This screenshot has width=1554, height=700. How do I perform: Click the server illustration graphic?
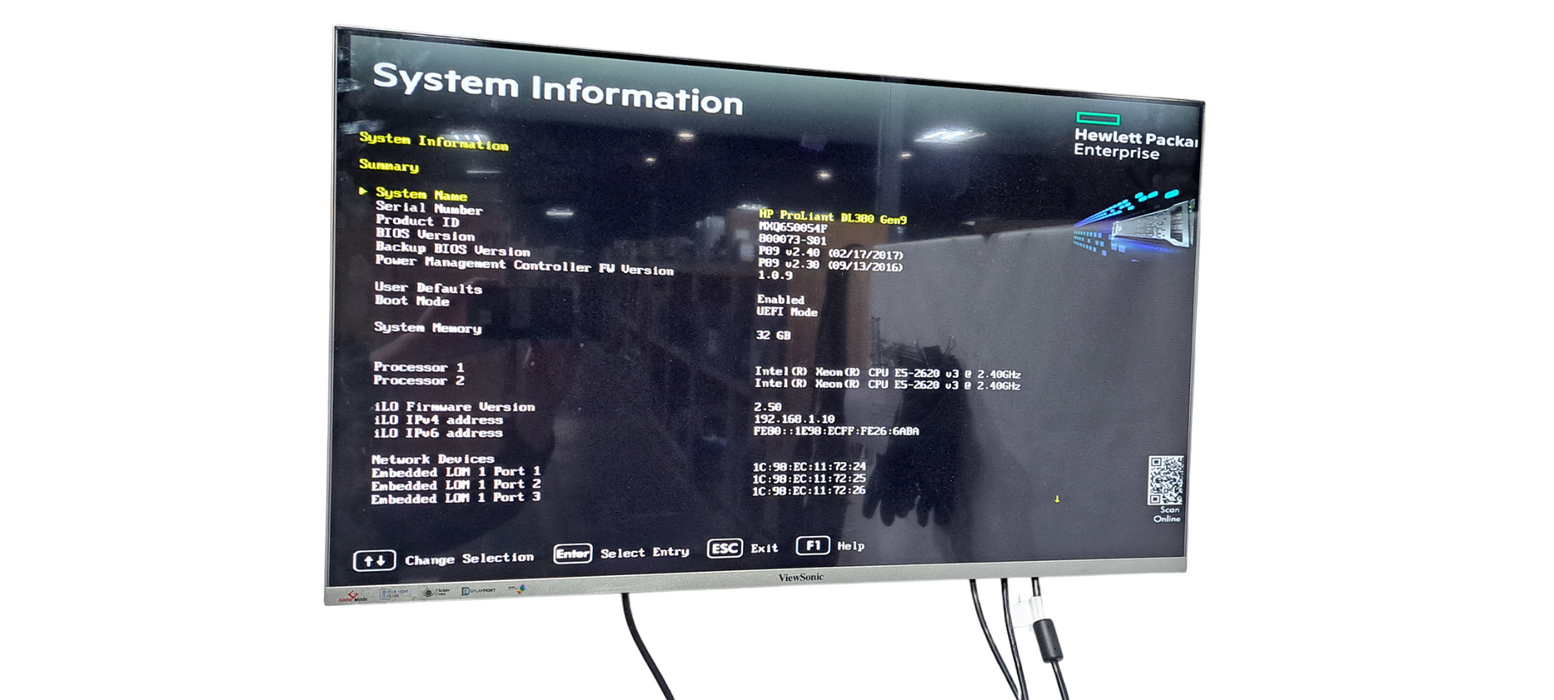tap(1135, 222)
